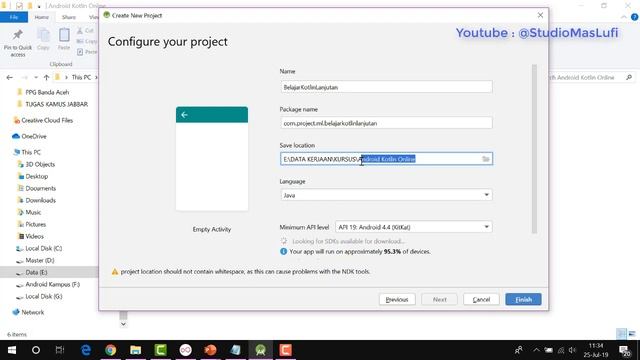Open Desktop in Explorer tree
The height and width of the screenshot is (360, 640).
(36, 176)
